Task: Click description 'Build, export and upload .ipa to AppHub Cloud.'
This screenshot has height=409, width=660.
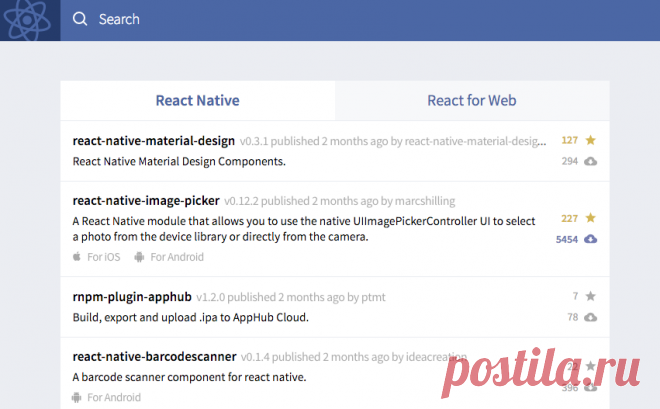Action: click(x=191, y=317)
